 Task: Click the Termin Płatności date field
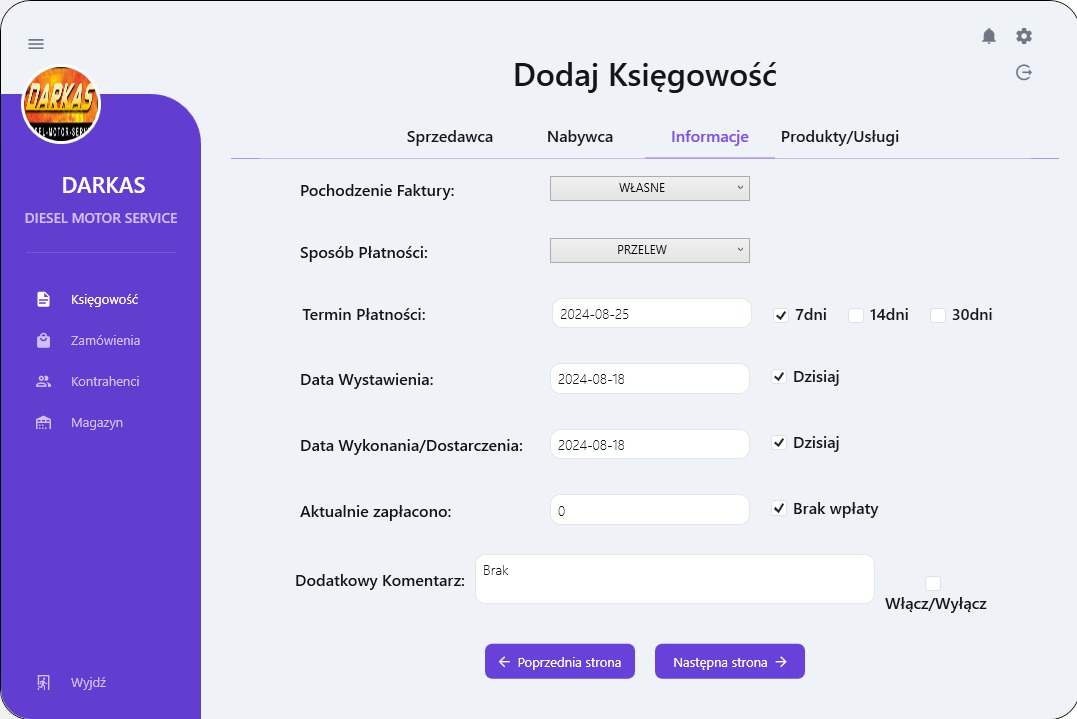tap(652, 313)
